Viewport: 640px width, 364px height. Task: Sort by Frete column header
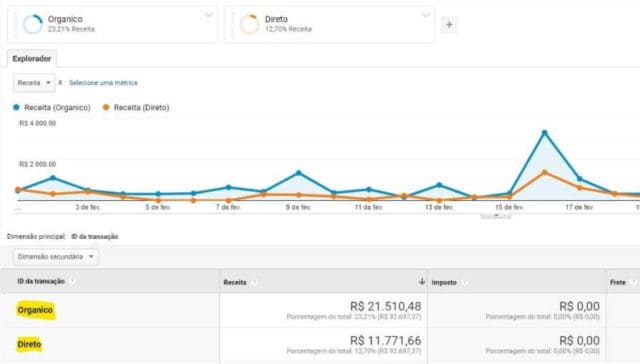click(x=618, y=282)
